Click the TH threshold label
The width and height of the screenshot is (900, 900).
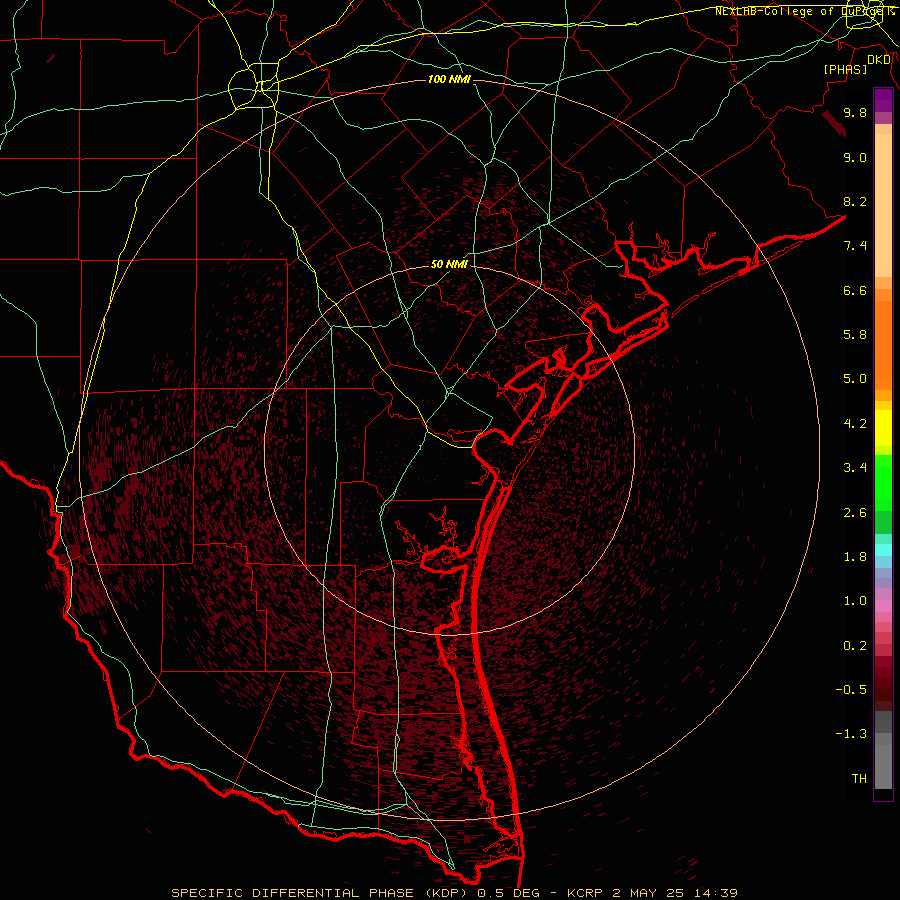click(x=859, y=779)
